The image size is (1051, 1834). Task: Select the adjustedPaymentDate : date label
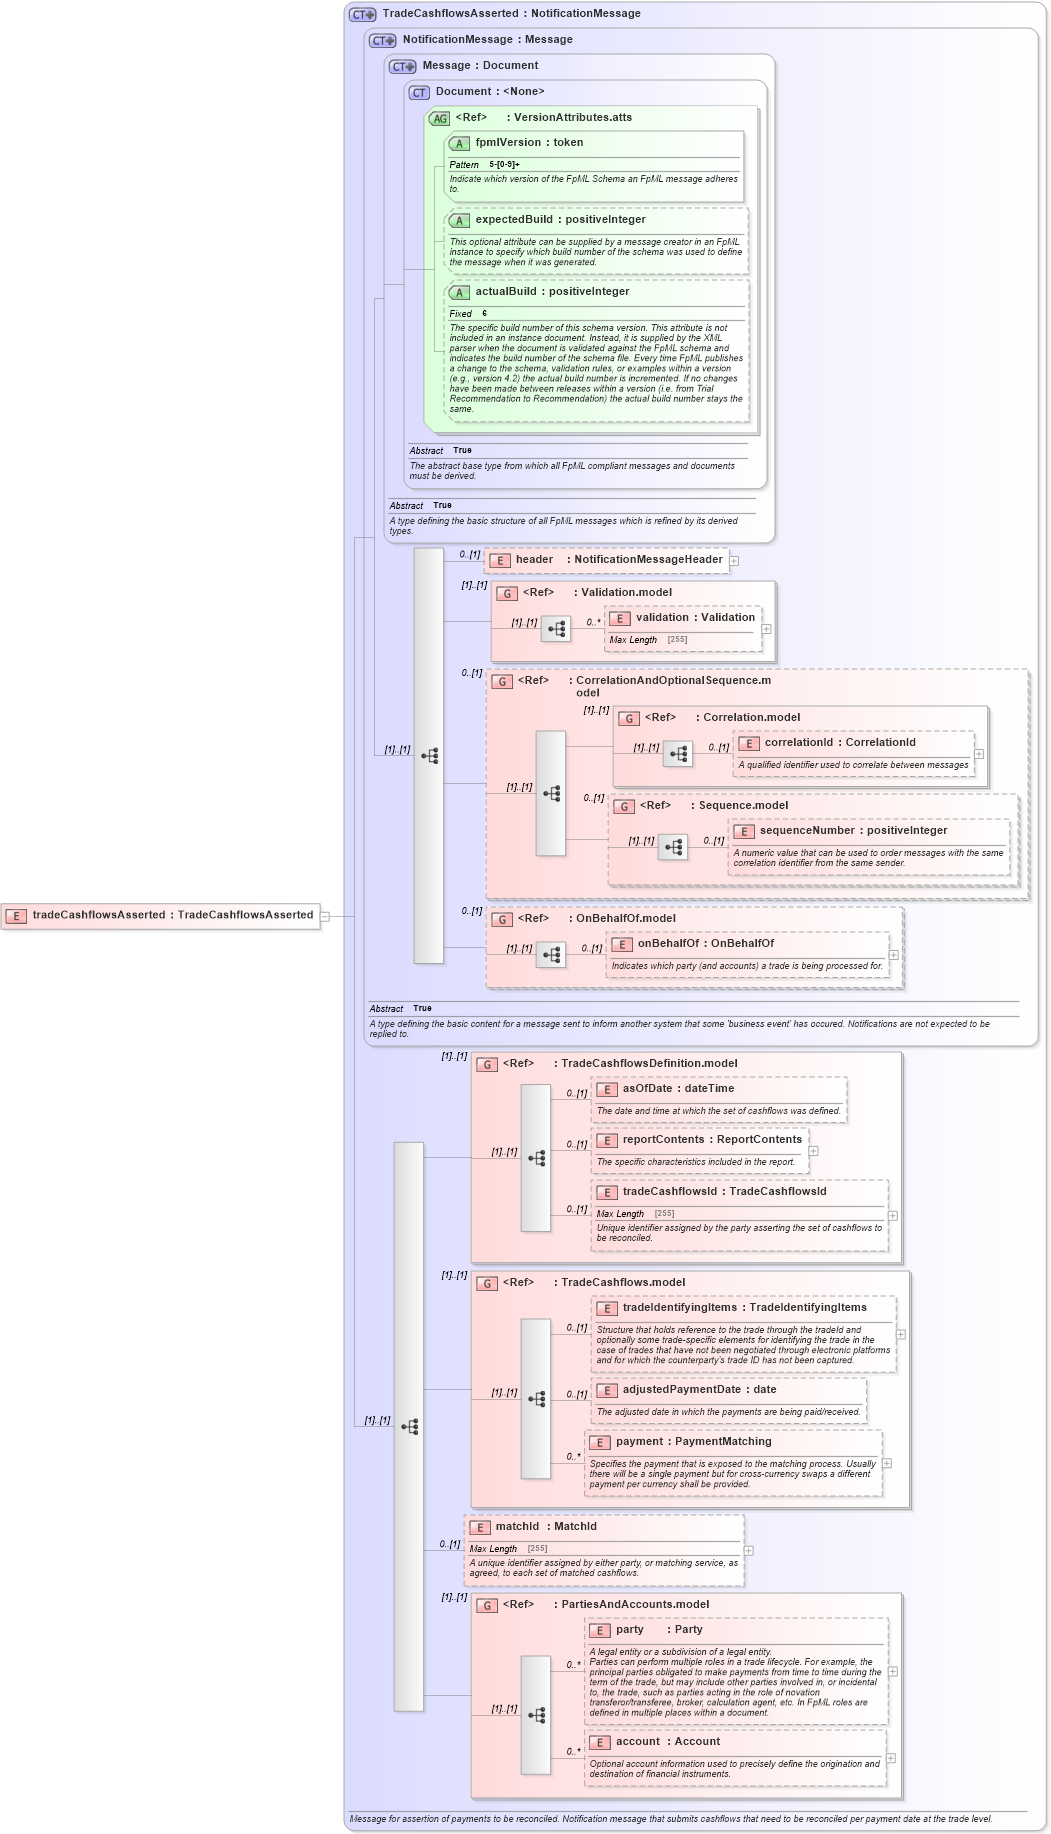[699, 1390]
